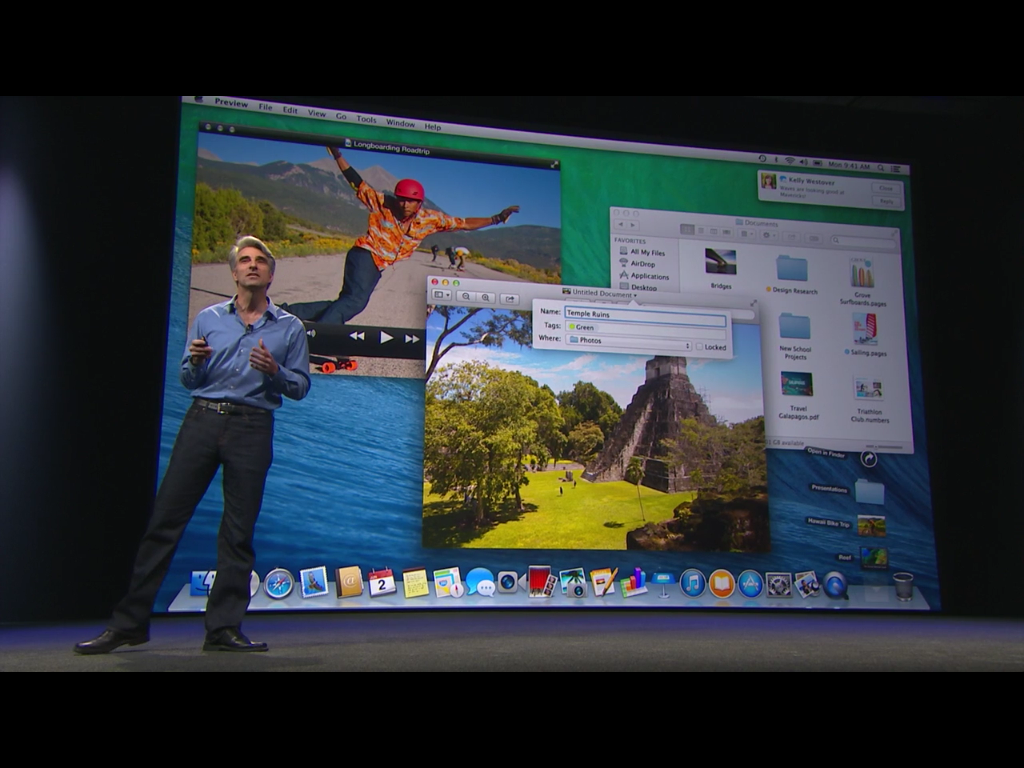
Task: Launch Notes from the Dock
Action: [415, 583]
